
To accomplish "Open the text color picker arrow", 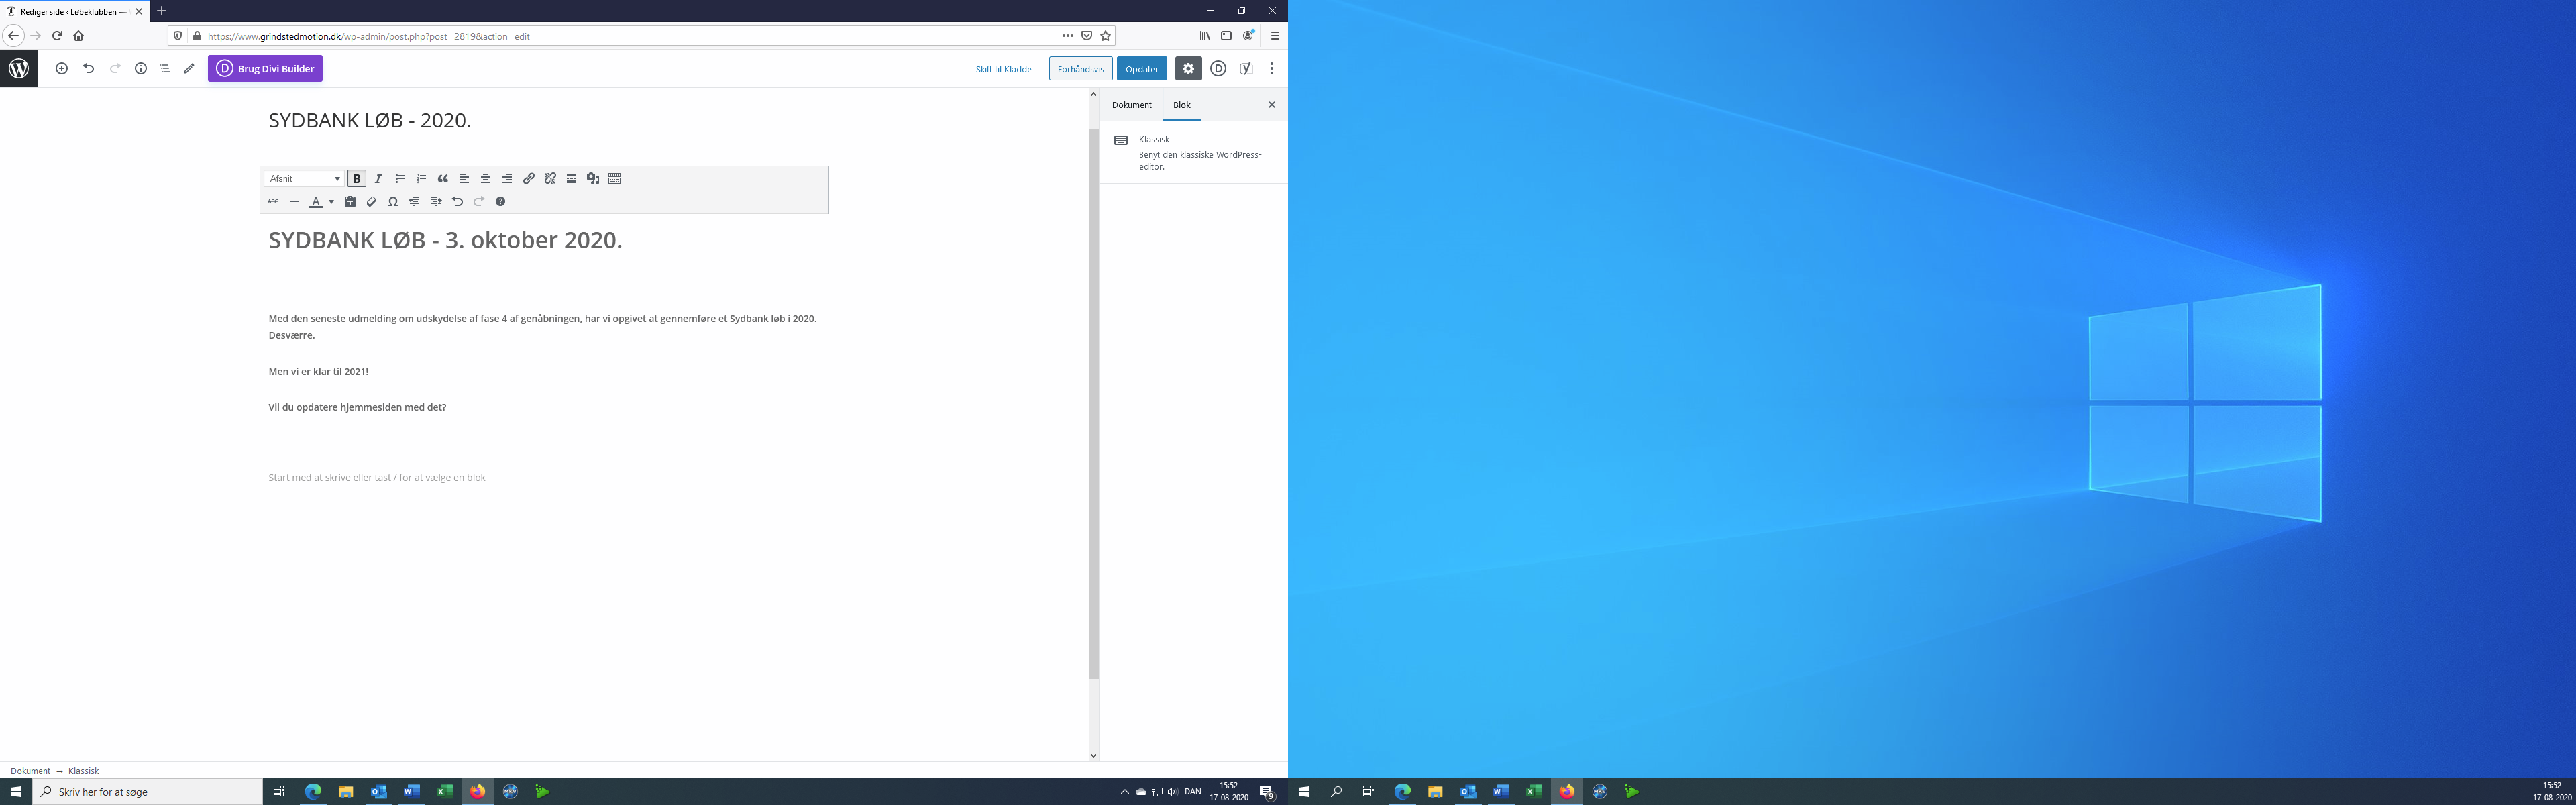I will point(332,202).
